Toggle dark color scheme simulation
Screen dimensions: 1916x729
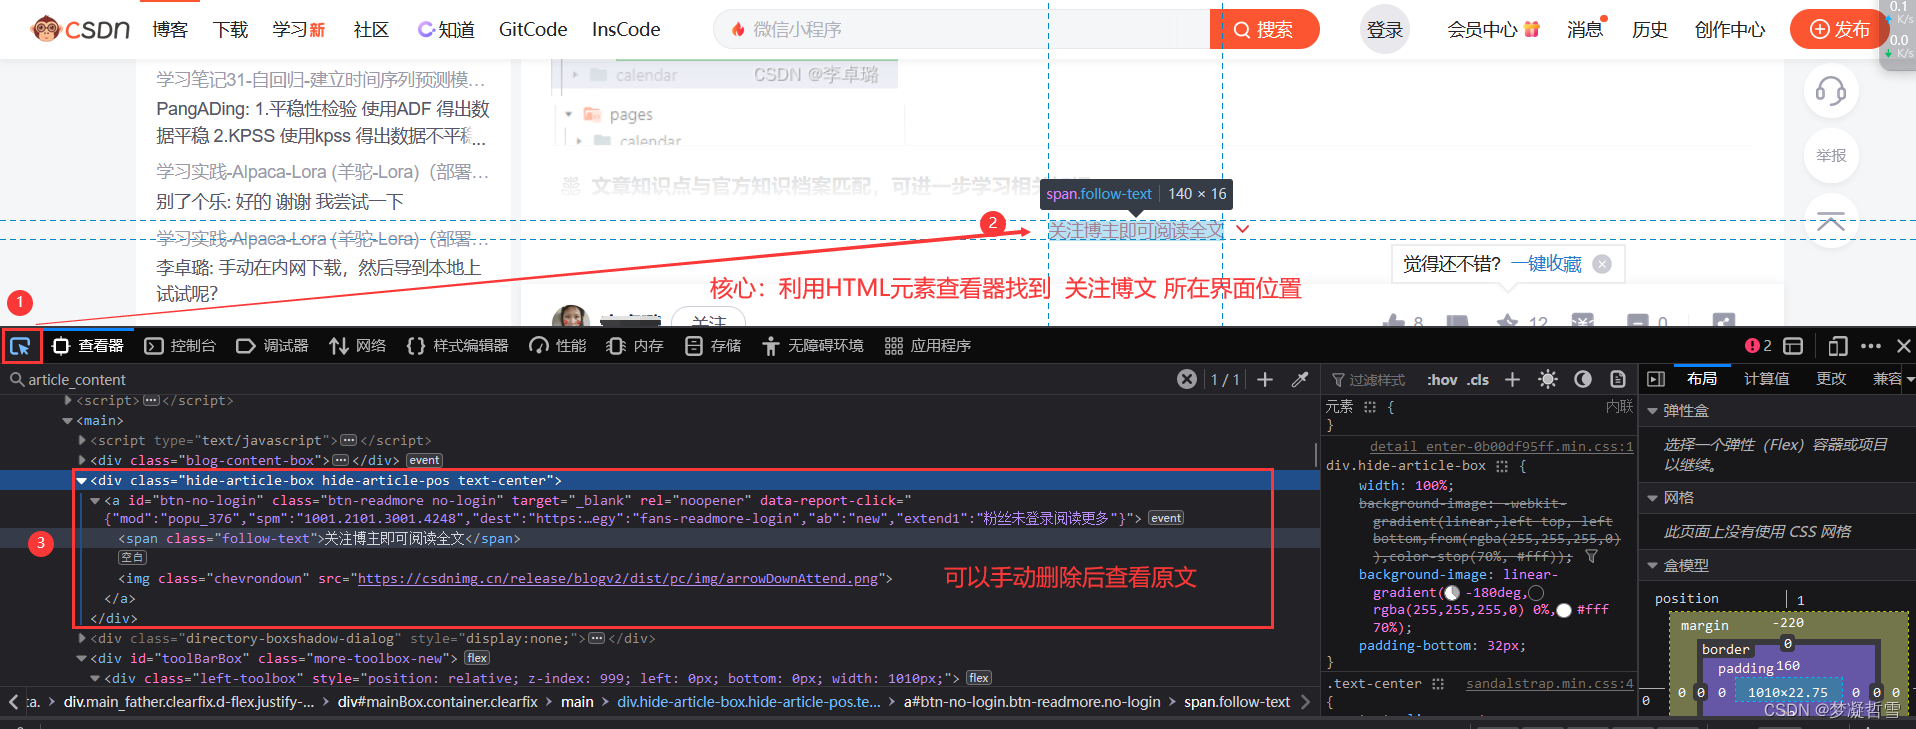(1583, 379)
